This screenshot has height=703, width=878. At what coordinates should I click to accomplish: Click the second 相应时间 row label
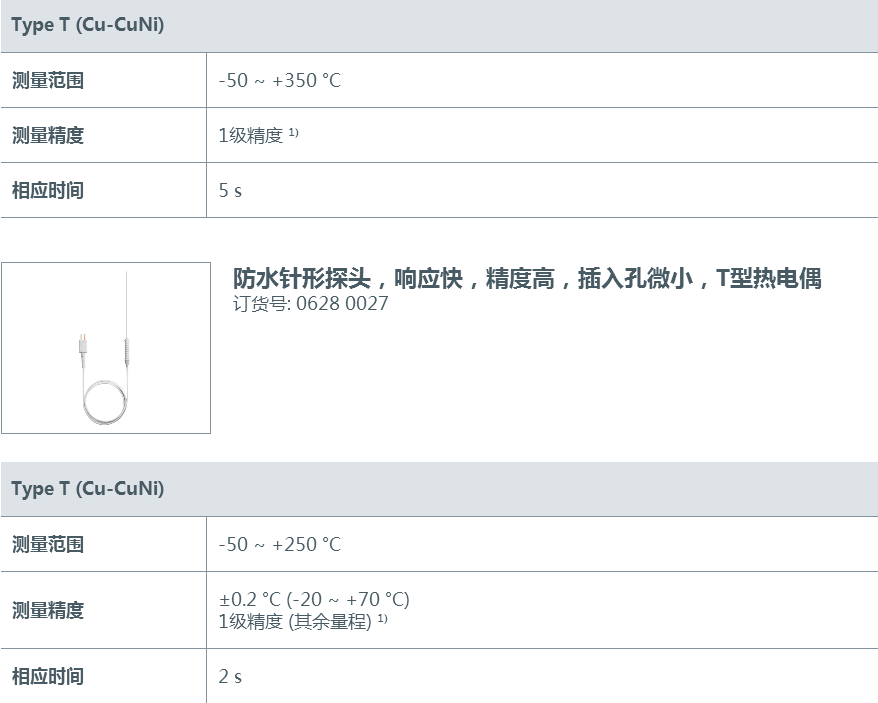pyautogui.click(x=48, y=677)
